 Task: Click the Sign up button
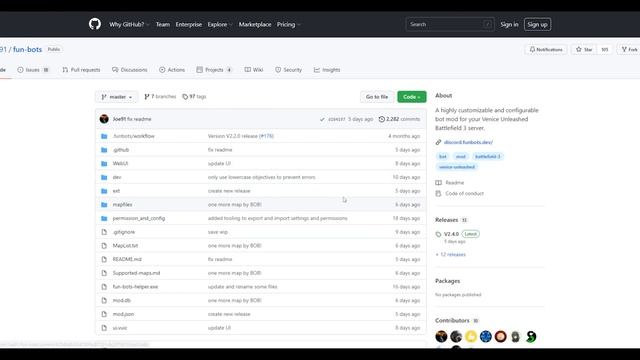(x=537, y=24)
